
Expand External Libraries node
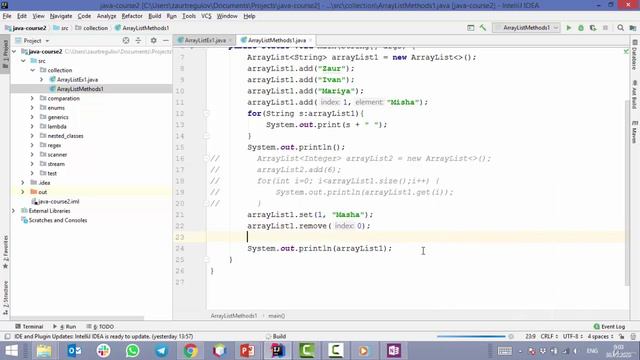tap(13, 211)
